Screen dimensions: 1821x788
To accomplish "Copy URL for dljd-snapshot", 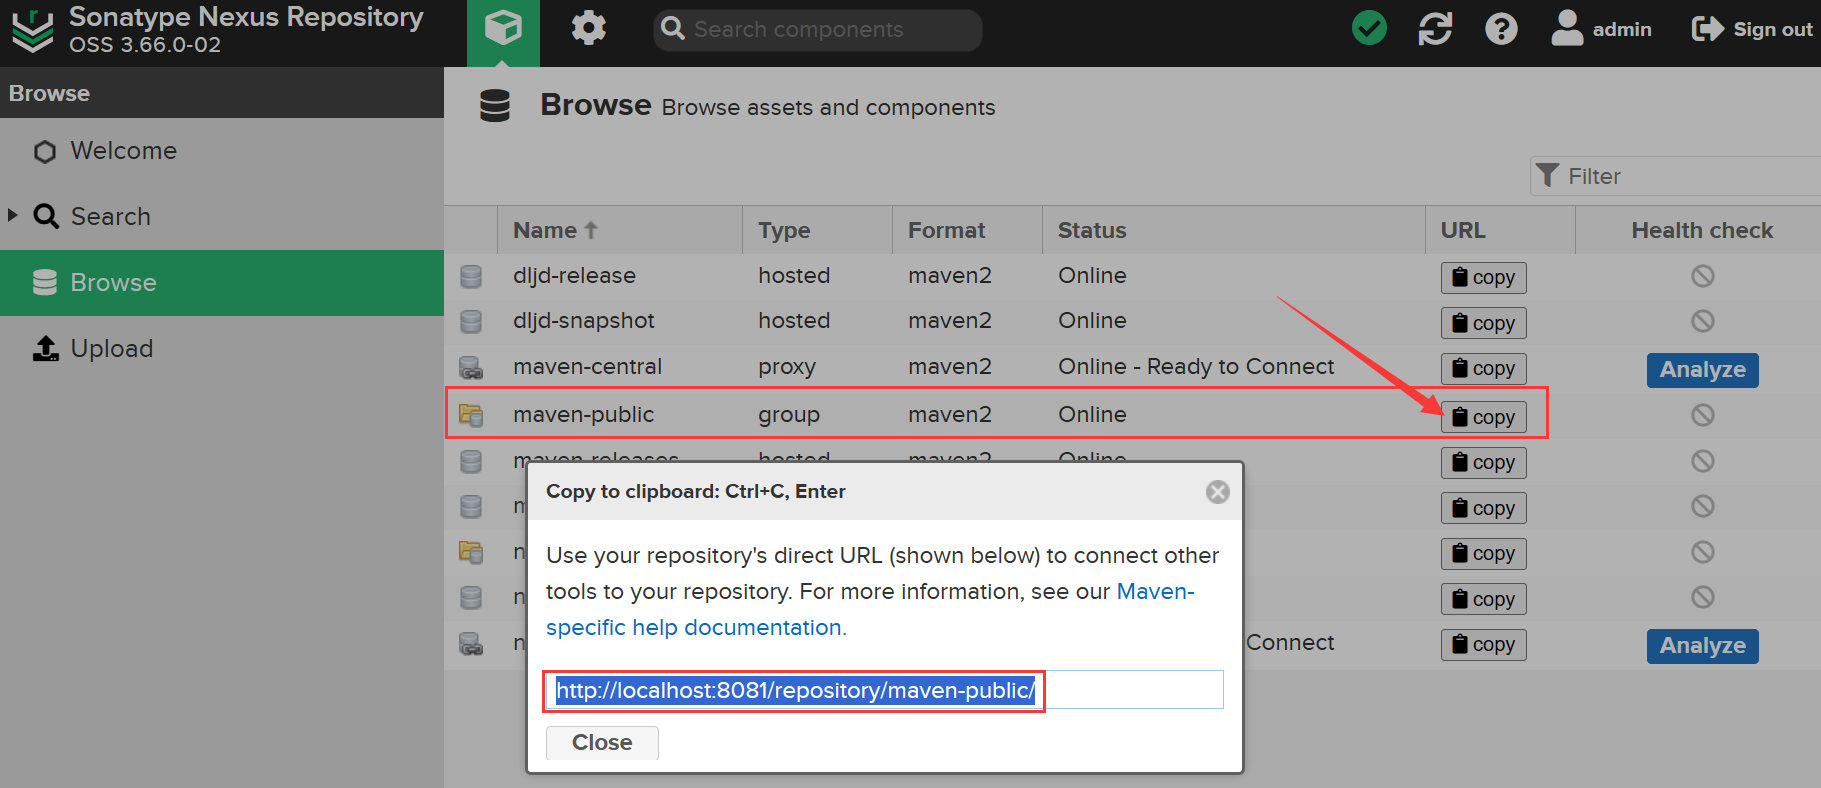I will (x=1483, y=323).
